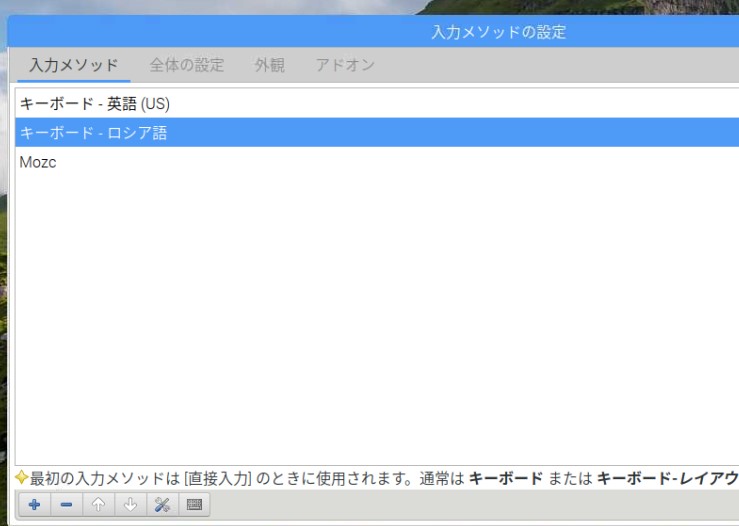This screenshot has height=526, width=739.
Task: Select キーボード - 英語 (US) in the list
Action: click(101, 104)
